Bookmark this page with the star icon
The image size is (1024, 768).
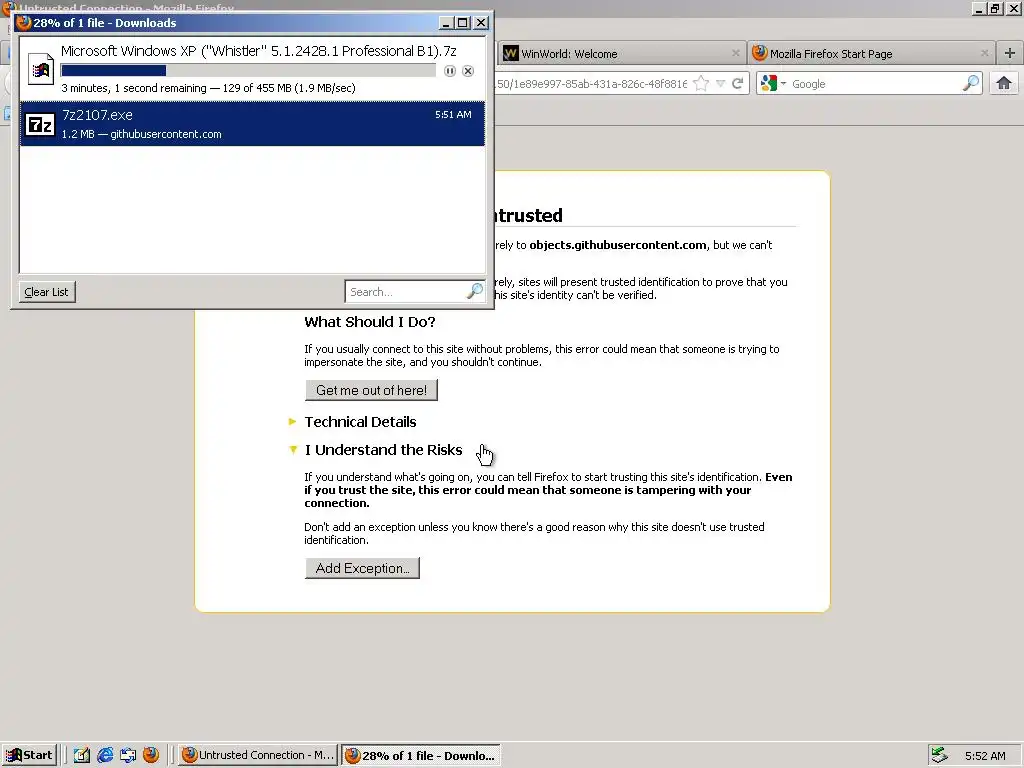click(701, 84)
